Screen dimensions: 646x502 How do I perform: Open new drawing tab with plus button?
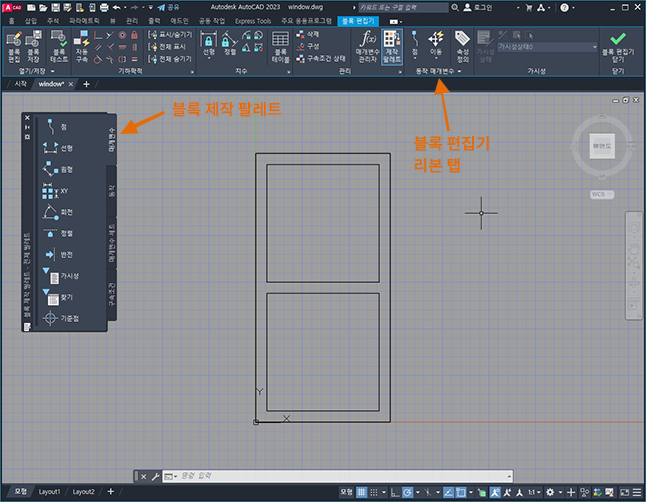tap(86, 84)
